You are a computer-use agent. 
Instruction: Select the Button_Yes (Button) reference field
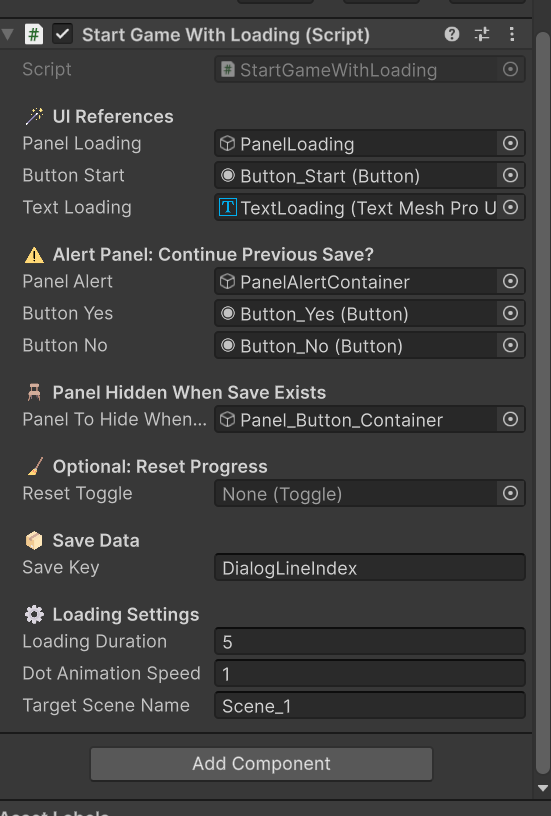pos(356,313)
